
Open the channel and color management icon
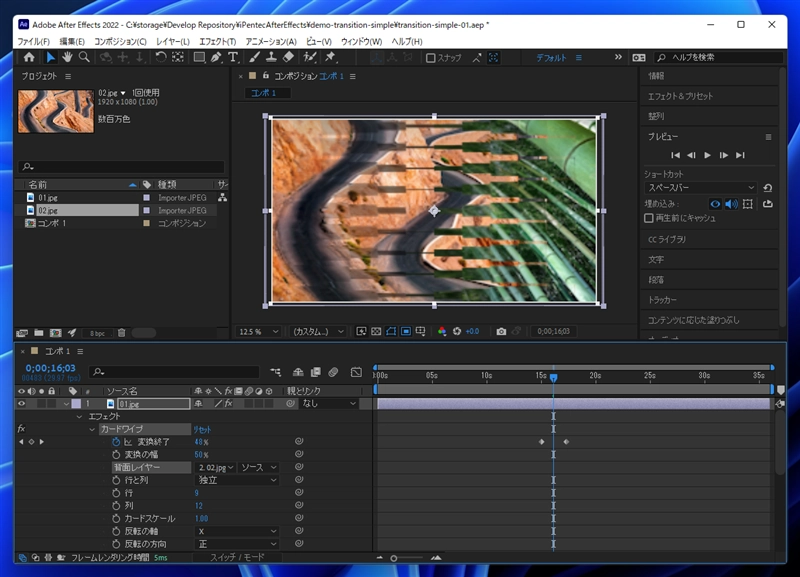point(442,332)
